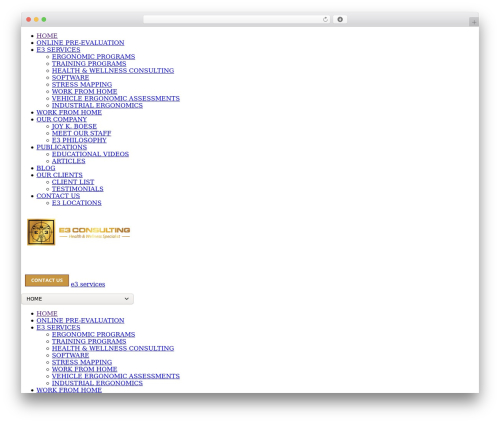500x423 pixels.
Task: Open the OUR CLIENTS link
Action: [x=59, y=175]
